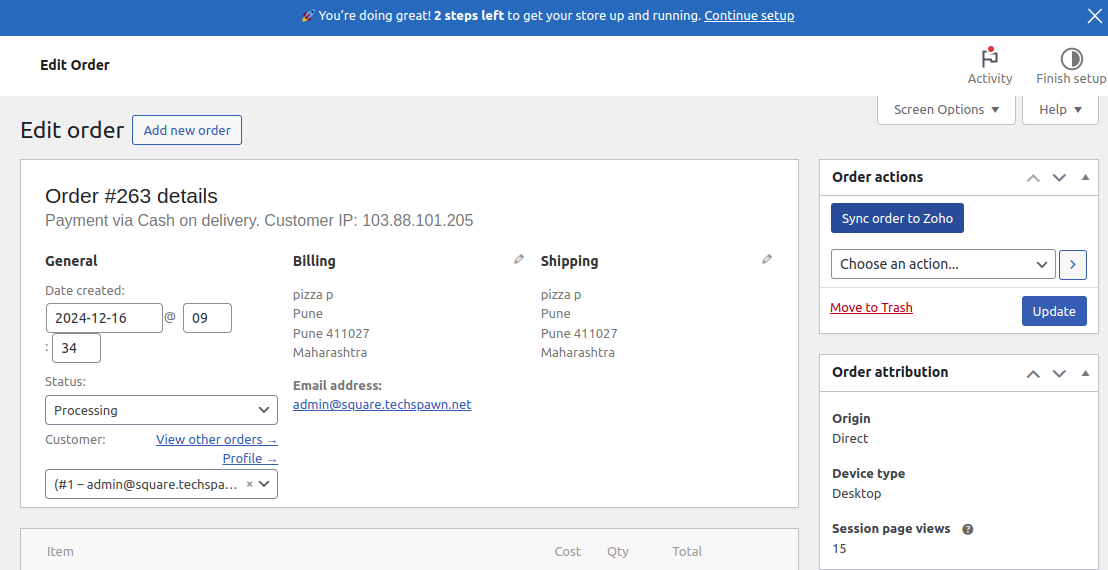Edit billing address with pencil icon
Viewport: 1108px width, 570px height.
pyautogui.click(x=518, y=260)
